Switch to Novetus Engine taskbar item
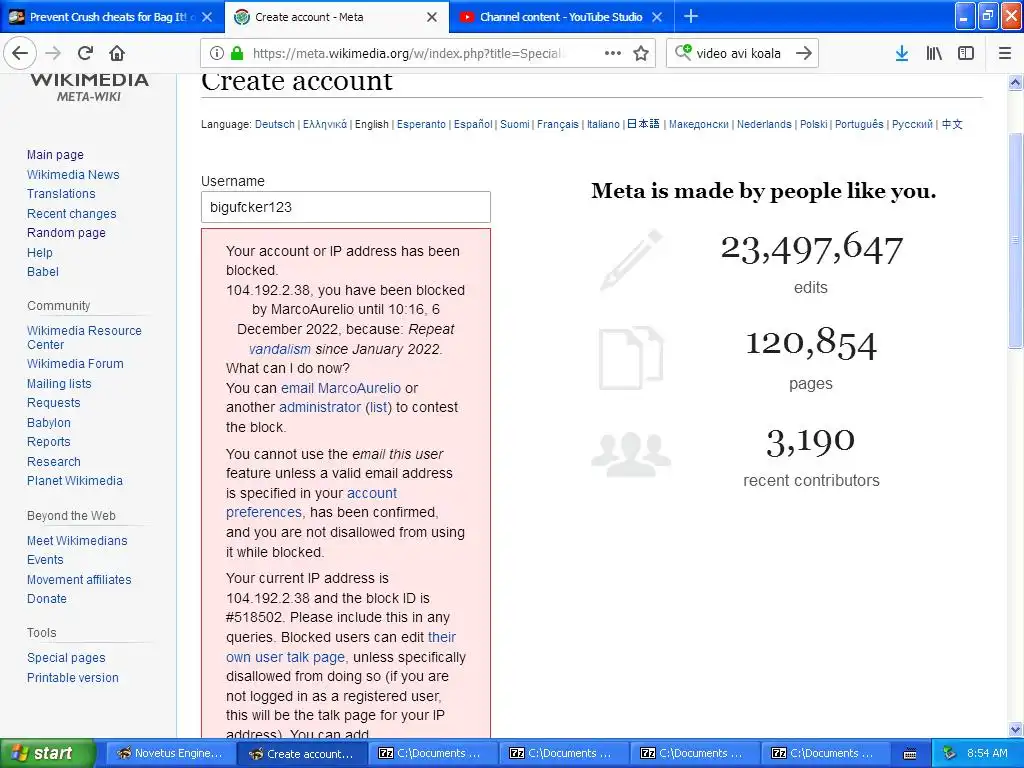 coord(169,753)
